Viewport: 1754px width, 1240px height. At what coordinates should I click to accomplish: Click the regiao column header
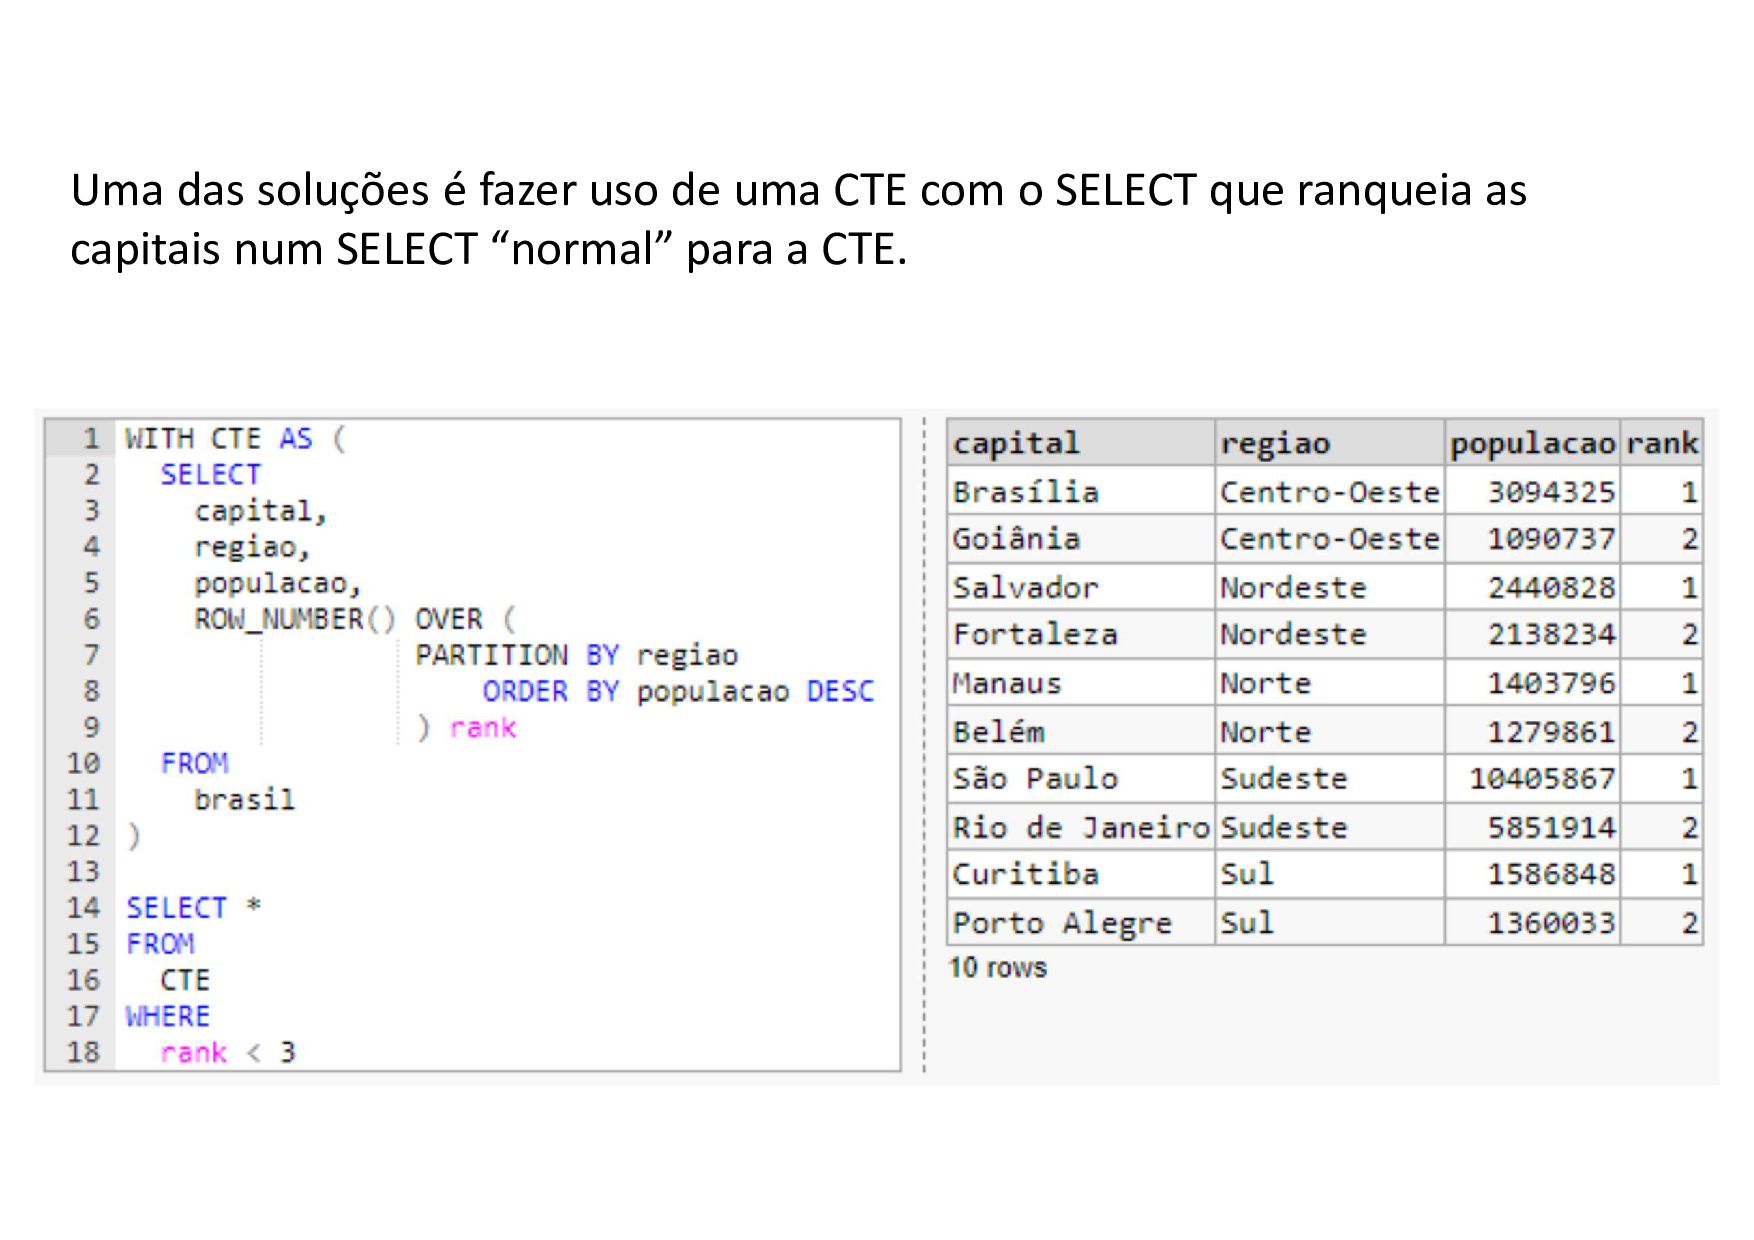[x=1329, y=443]
